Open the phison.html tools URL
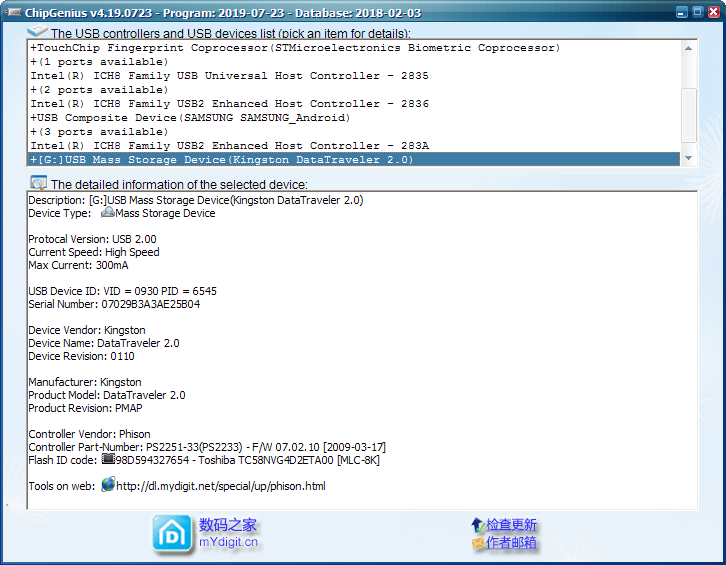Screen dimensions: 726x565 pyautogui.click(x=221, y=486)
